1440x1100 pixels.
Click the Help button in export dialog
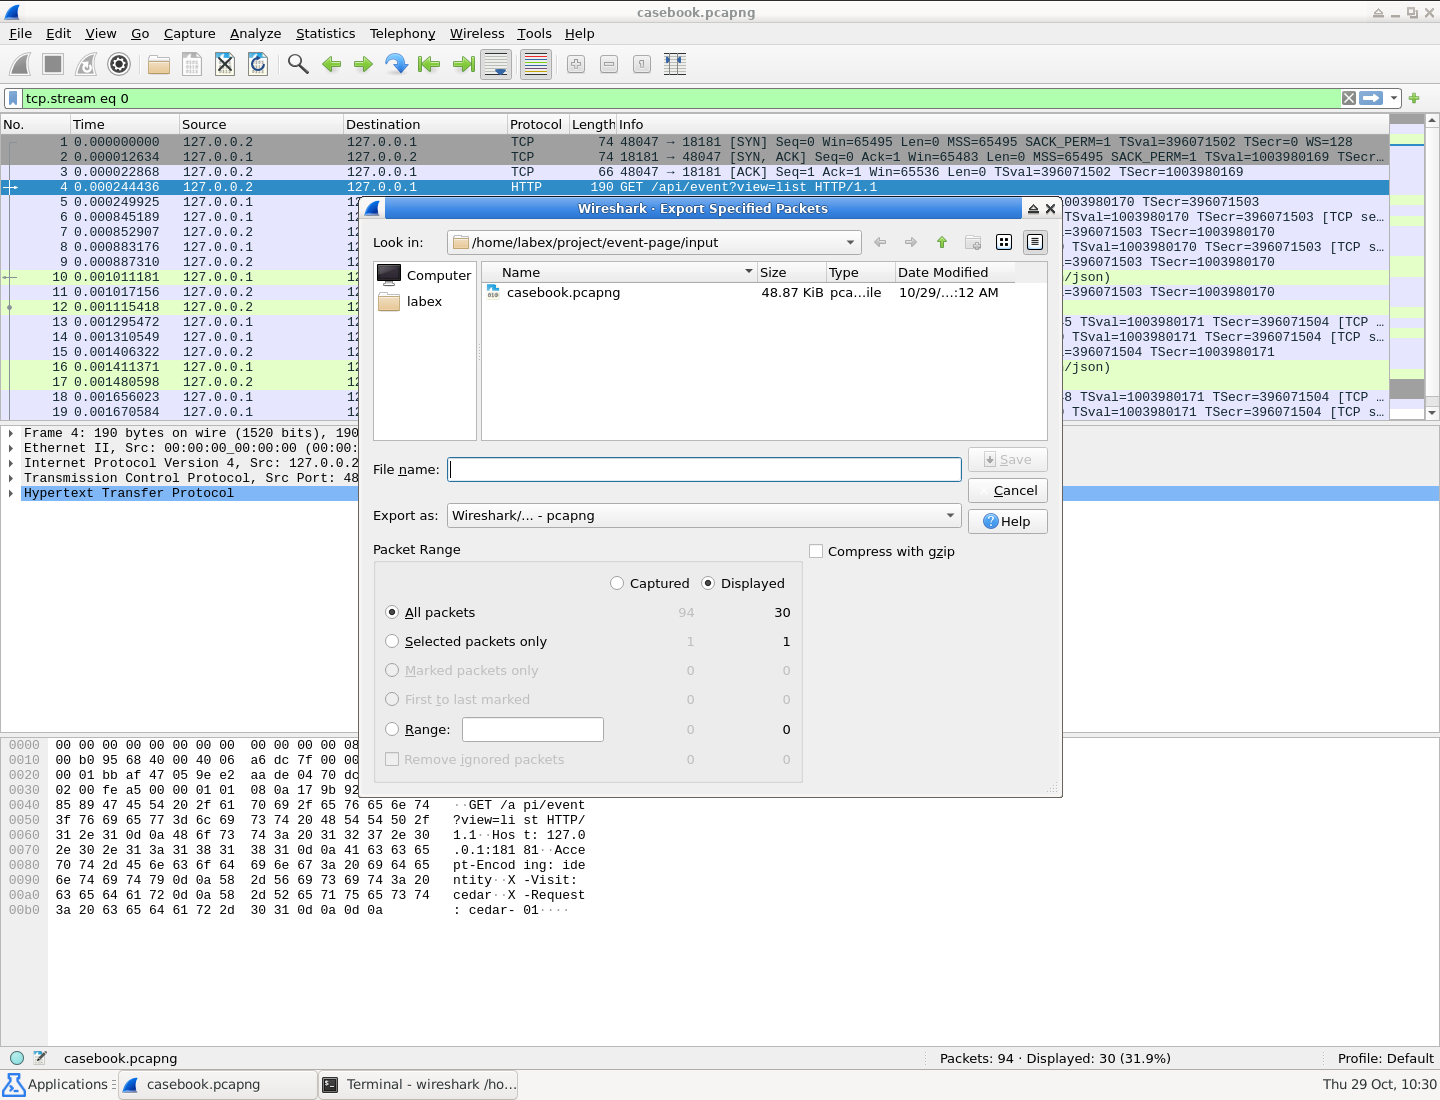click(1008, 521)
